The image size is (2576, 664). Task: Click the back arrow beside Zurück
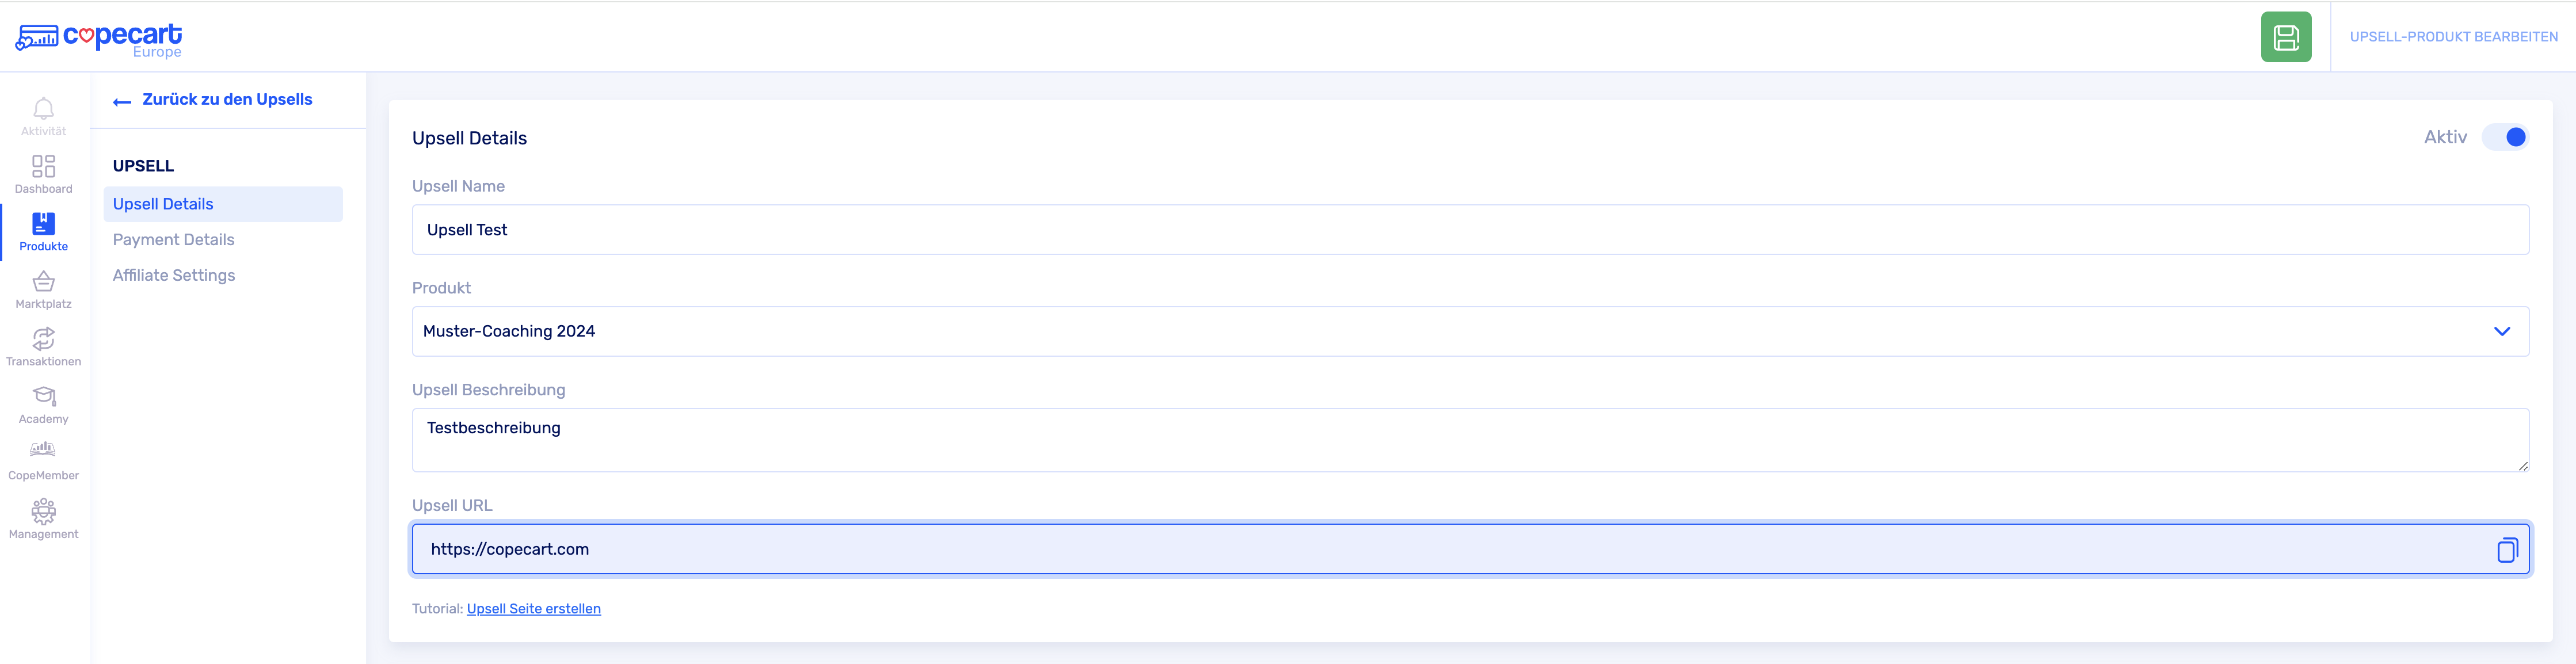coord(122,101)
